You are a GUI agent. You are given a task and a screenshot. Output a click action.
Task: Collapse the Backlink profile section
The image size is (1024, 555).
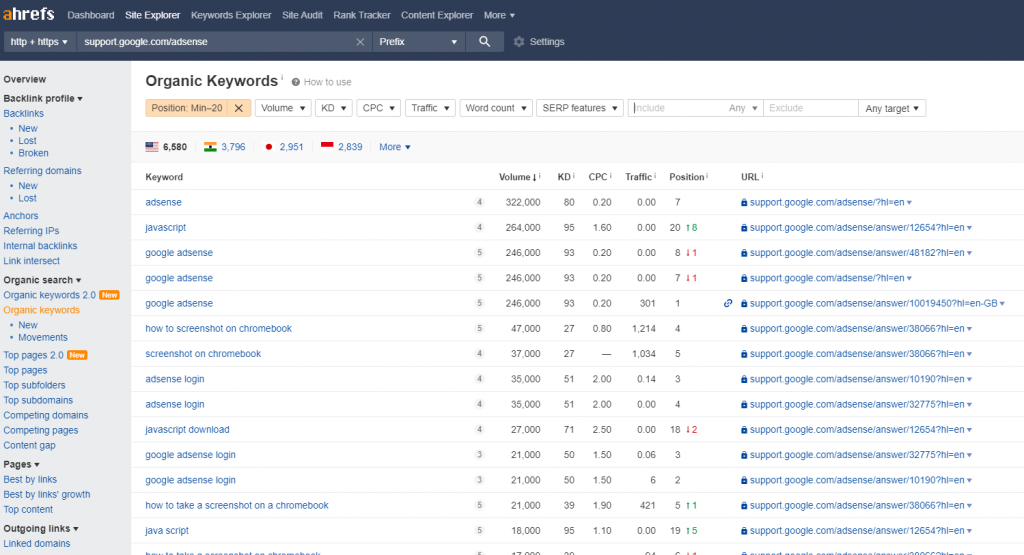click(43, 99)
